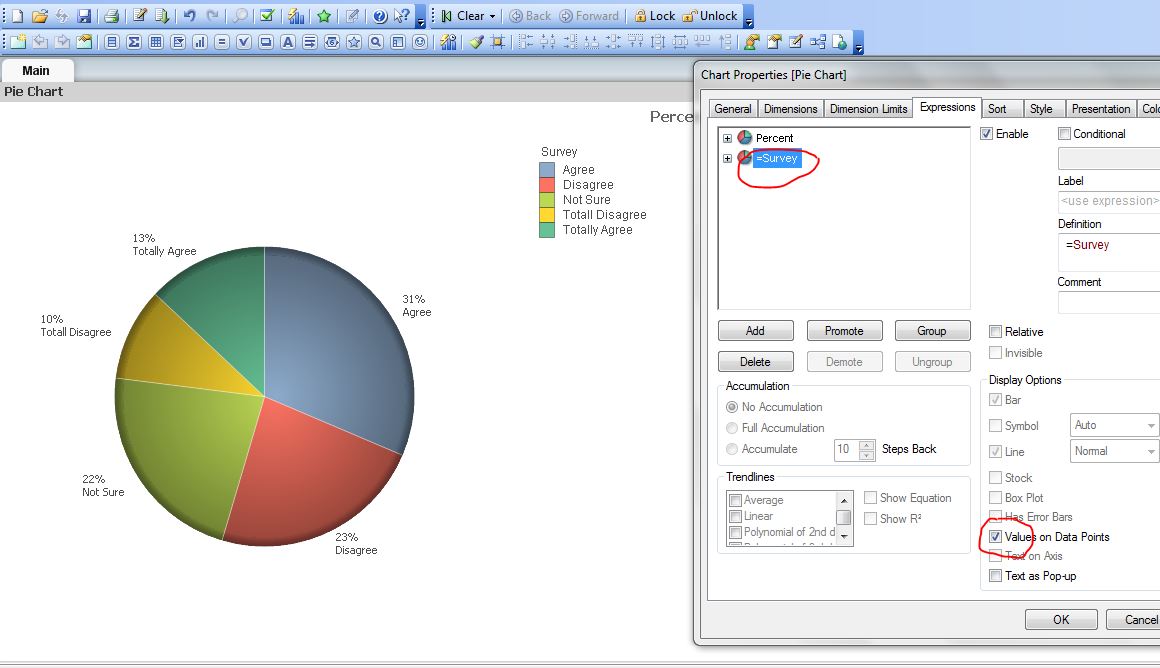
Task: Create a Text Object A icon
Action: 288,42
